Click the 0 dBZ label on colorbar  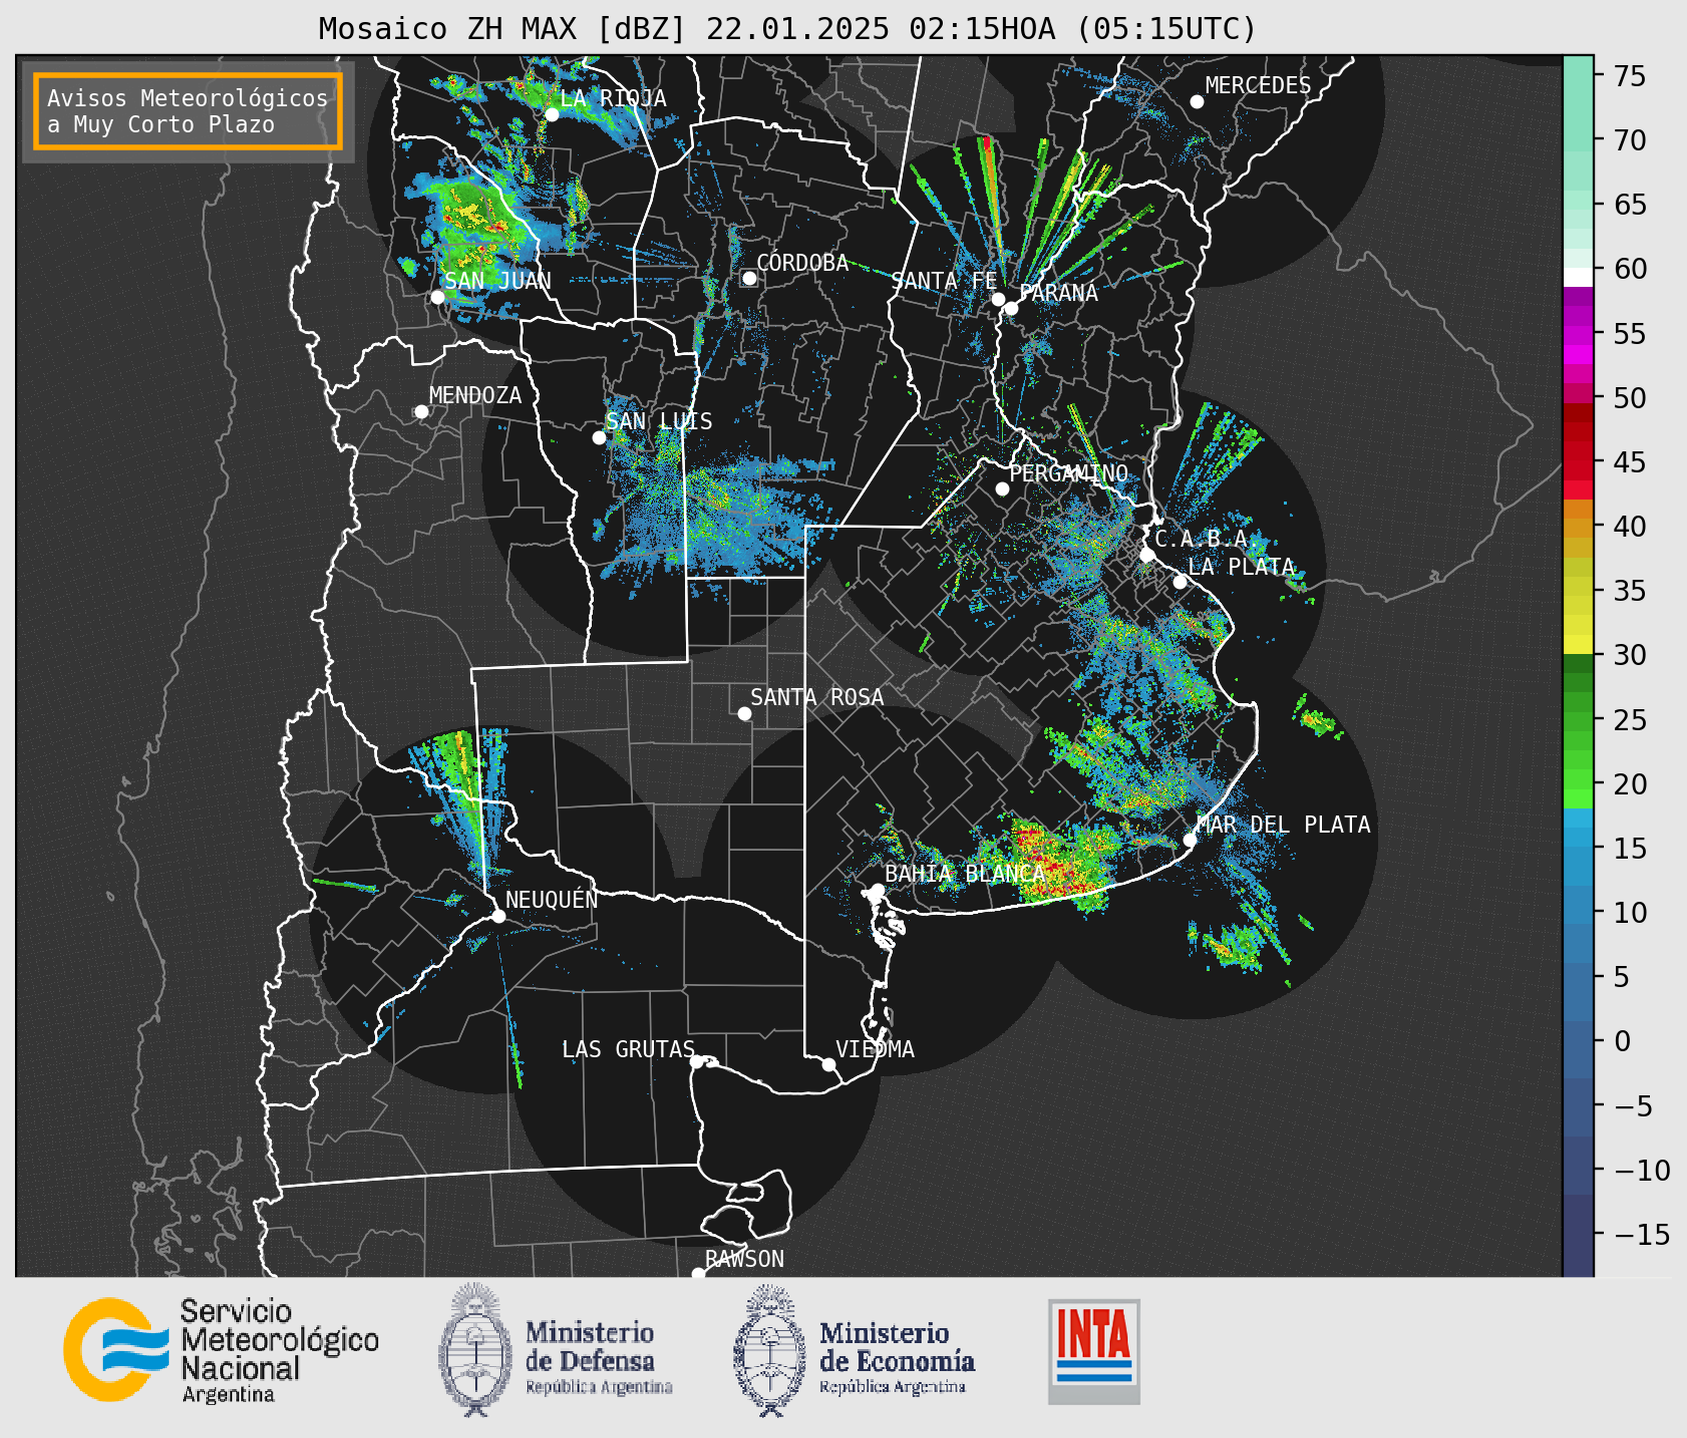coord(1622,1041)
